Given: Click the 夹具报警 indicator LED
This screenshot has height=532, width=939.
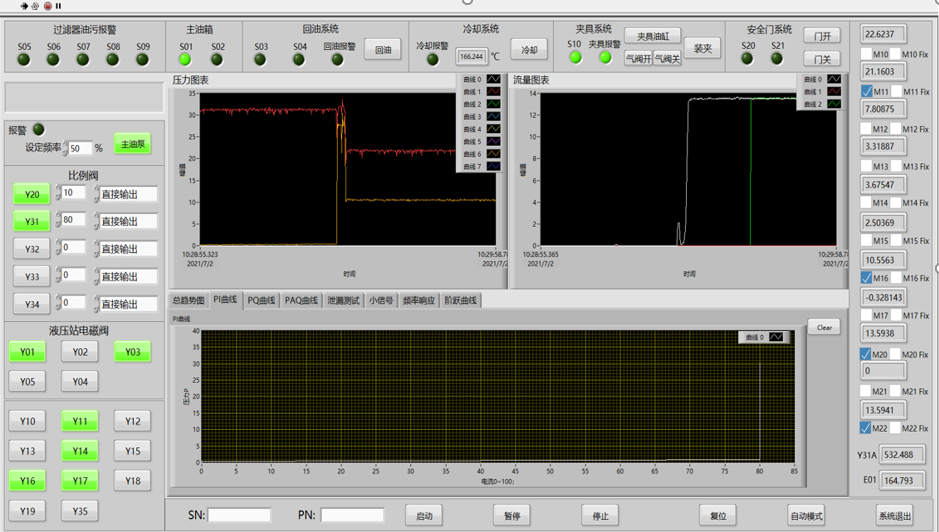Looking at the screenshot, I should [x=605, y=58].
